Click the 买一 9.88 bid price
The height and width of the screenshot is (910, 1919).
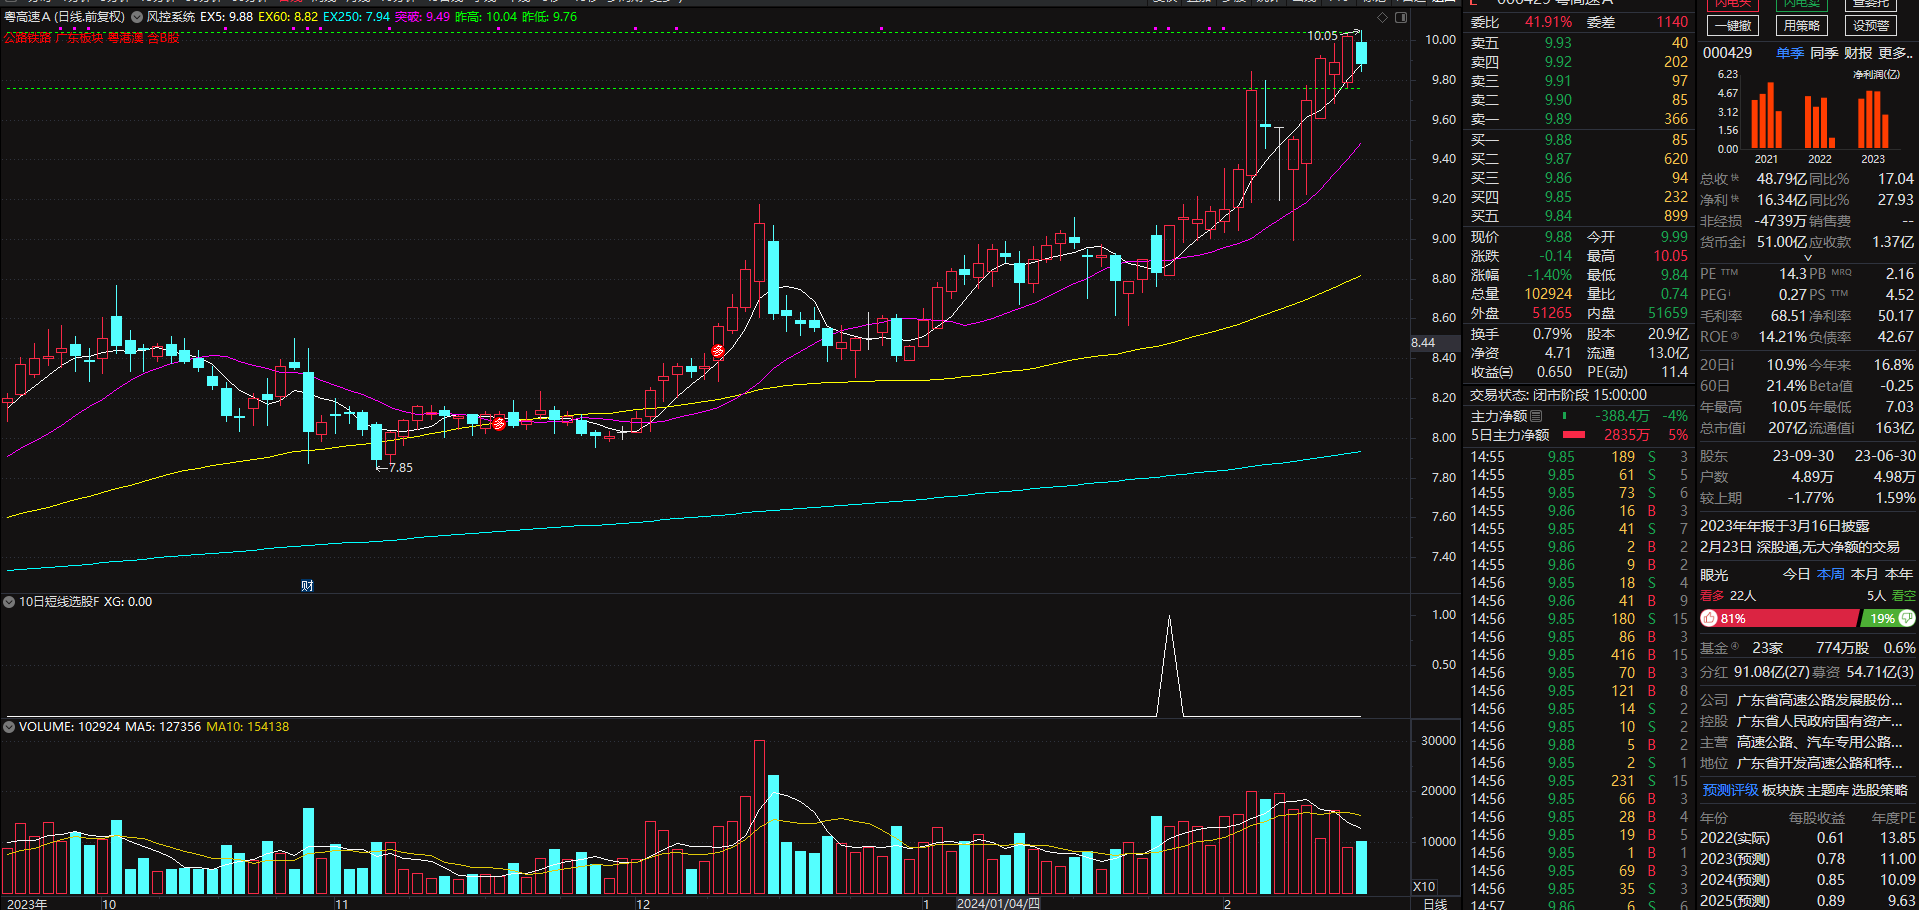(1557, 140)
